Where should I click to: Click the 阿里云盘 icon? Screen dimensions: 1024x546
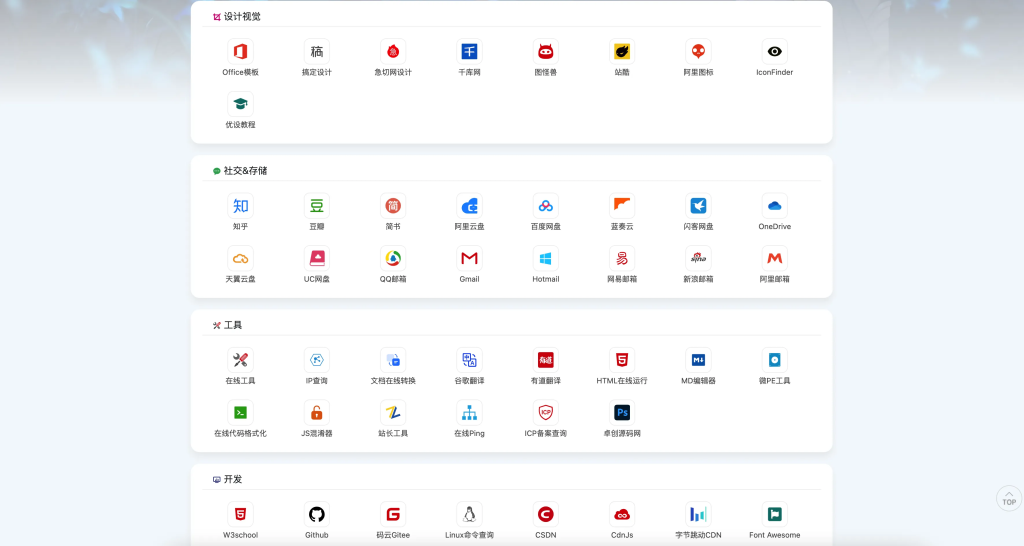pyautogui.click(x=470, y=206)
